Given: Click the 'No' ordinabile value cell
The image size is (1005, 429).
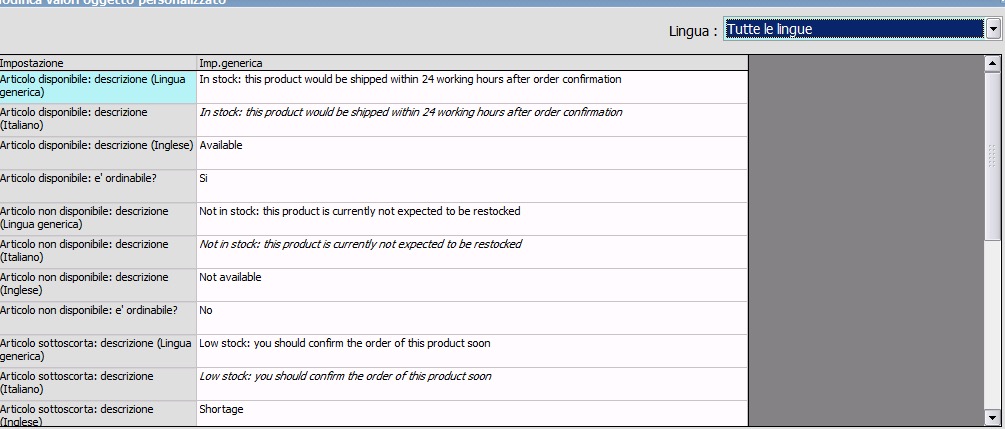Looking at the screenshot, I should point(472,317).
